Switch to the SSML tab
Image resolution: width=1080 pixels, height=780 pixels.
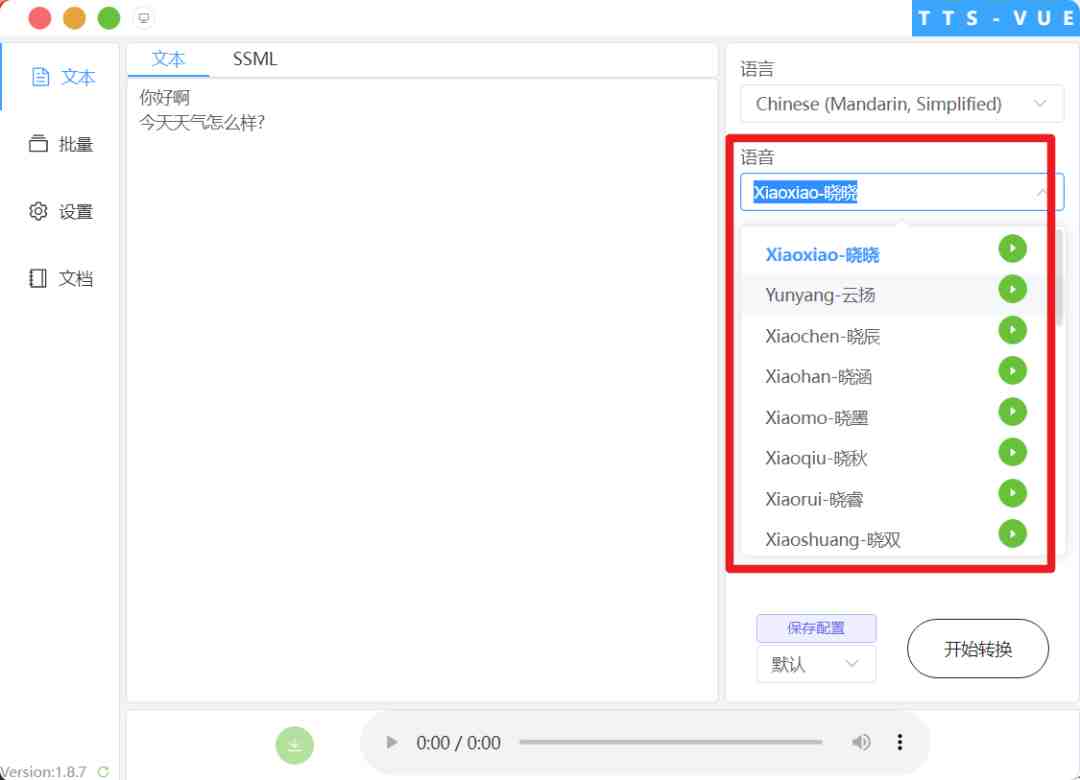[254, 59]
